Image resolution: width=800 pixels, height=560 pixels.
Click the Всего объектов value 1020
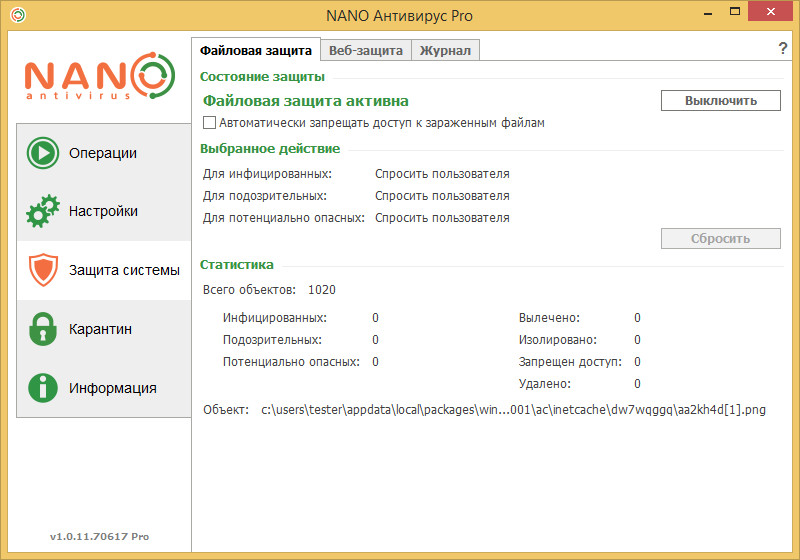pyautogui.click(x=321, y=290)
